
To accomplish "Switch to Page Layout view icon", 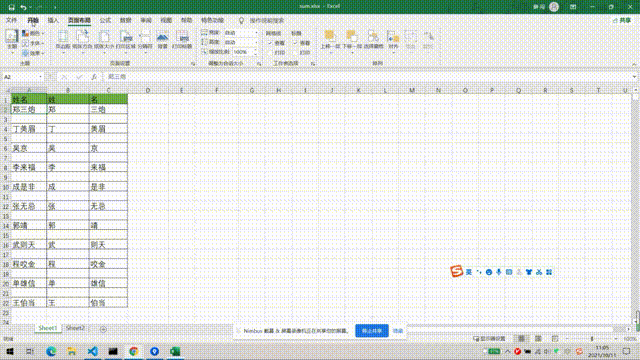I will tap(538, 339).
